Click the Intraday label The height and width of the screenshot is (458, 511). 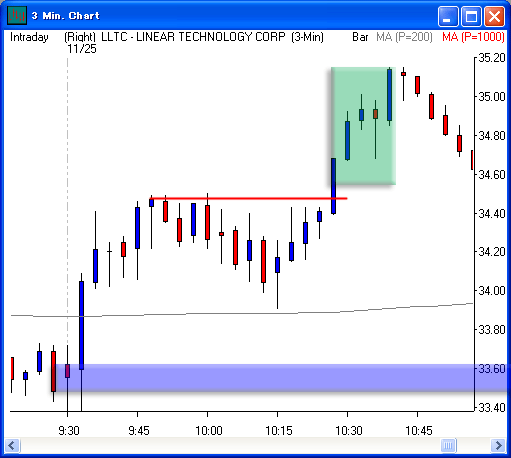29,37
